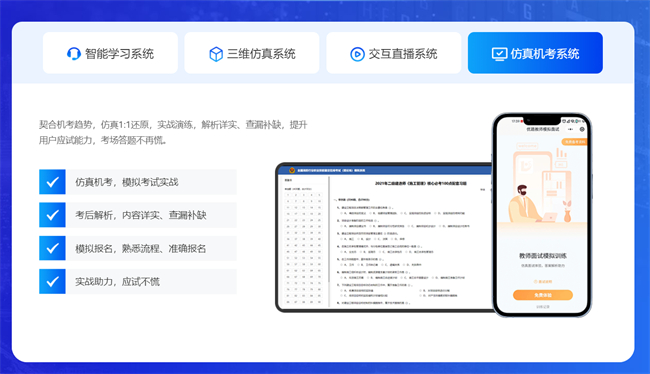Open the 智能学习系统 tab
This screenshot has width=650, height=374.
pos(110,53)
